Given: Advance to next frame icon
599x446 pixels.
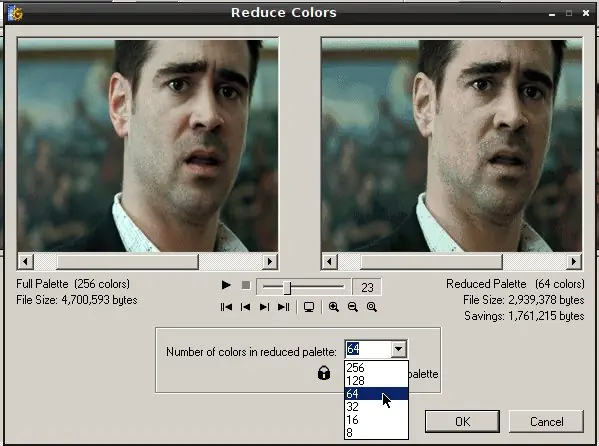Looking at the screenshot, I should (x=264, y=307).
